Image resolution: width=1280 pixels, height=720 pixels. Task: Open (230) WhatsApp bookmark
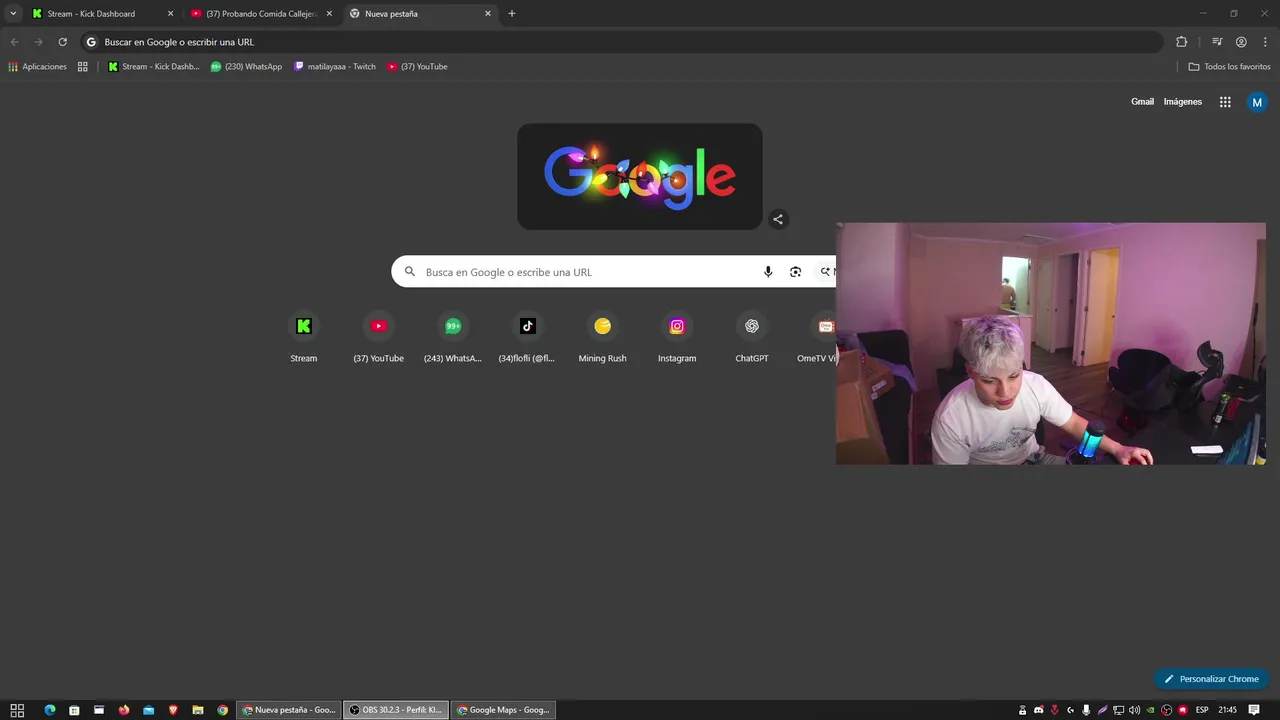246,67
